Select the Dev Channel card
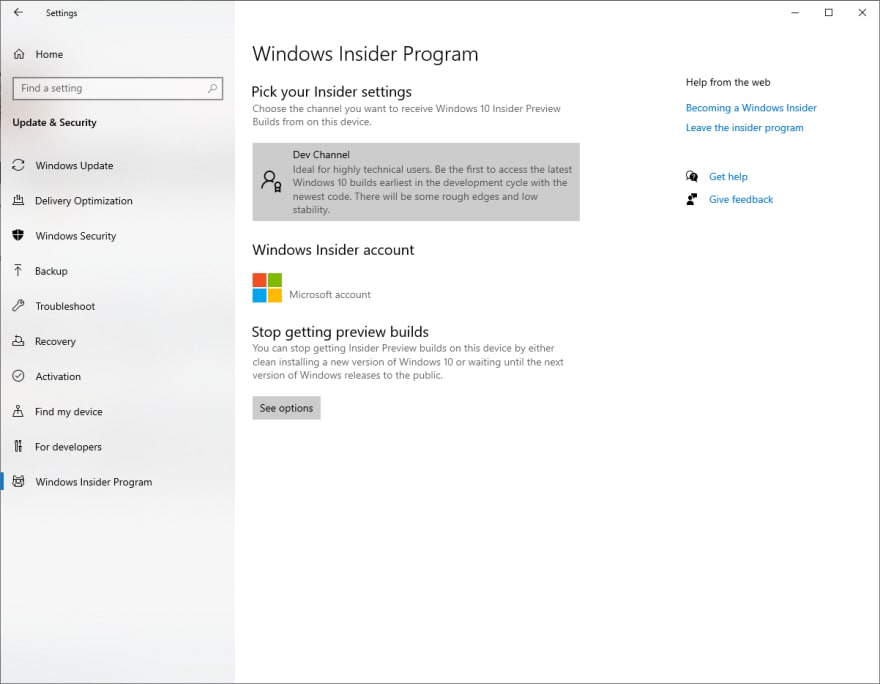This screenshot has width=880, height=684. point(416,182)
